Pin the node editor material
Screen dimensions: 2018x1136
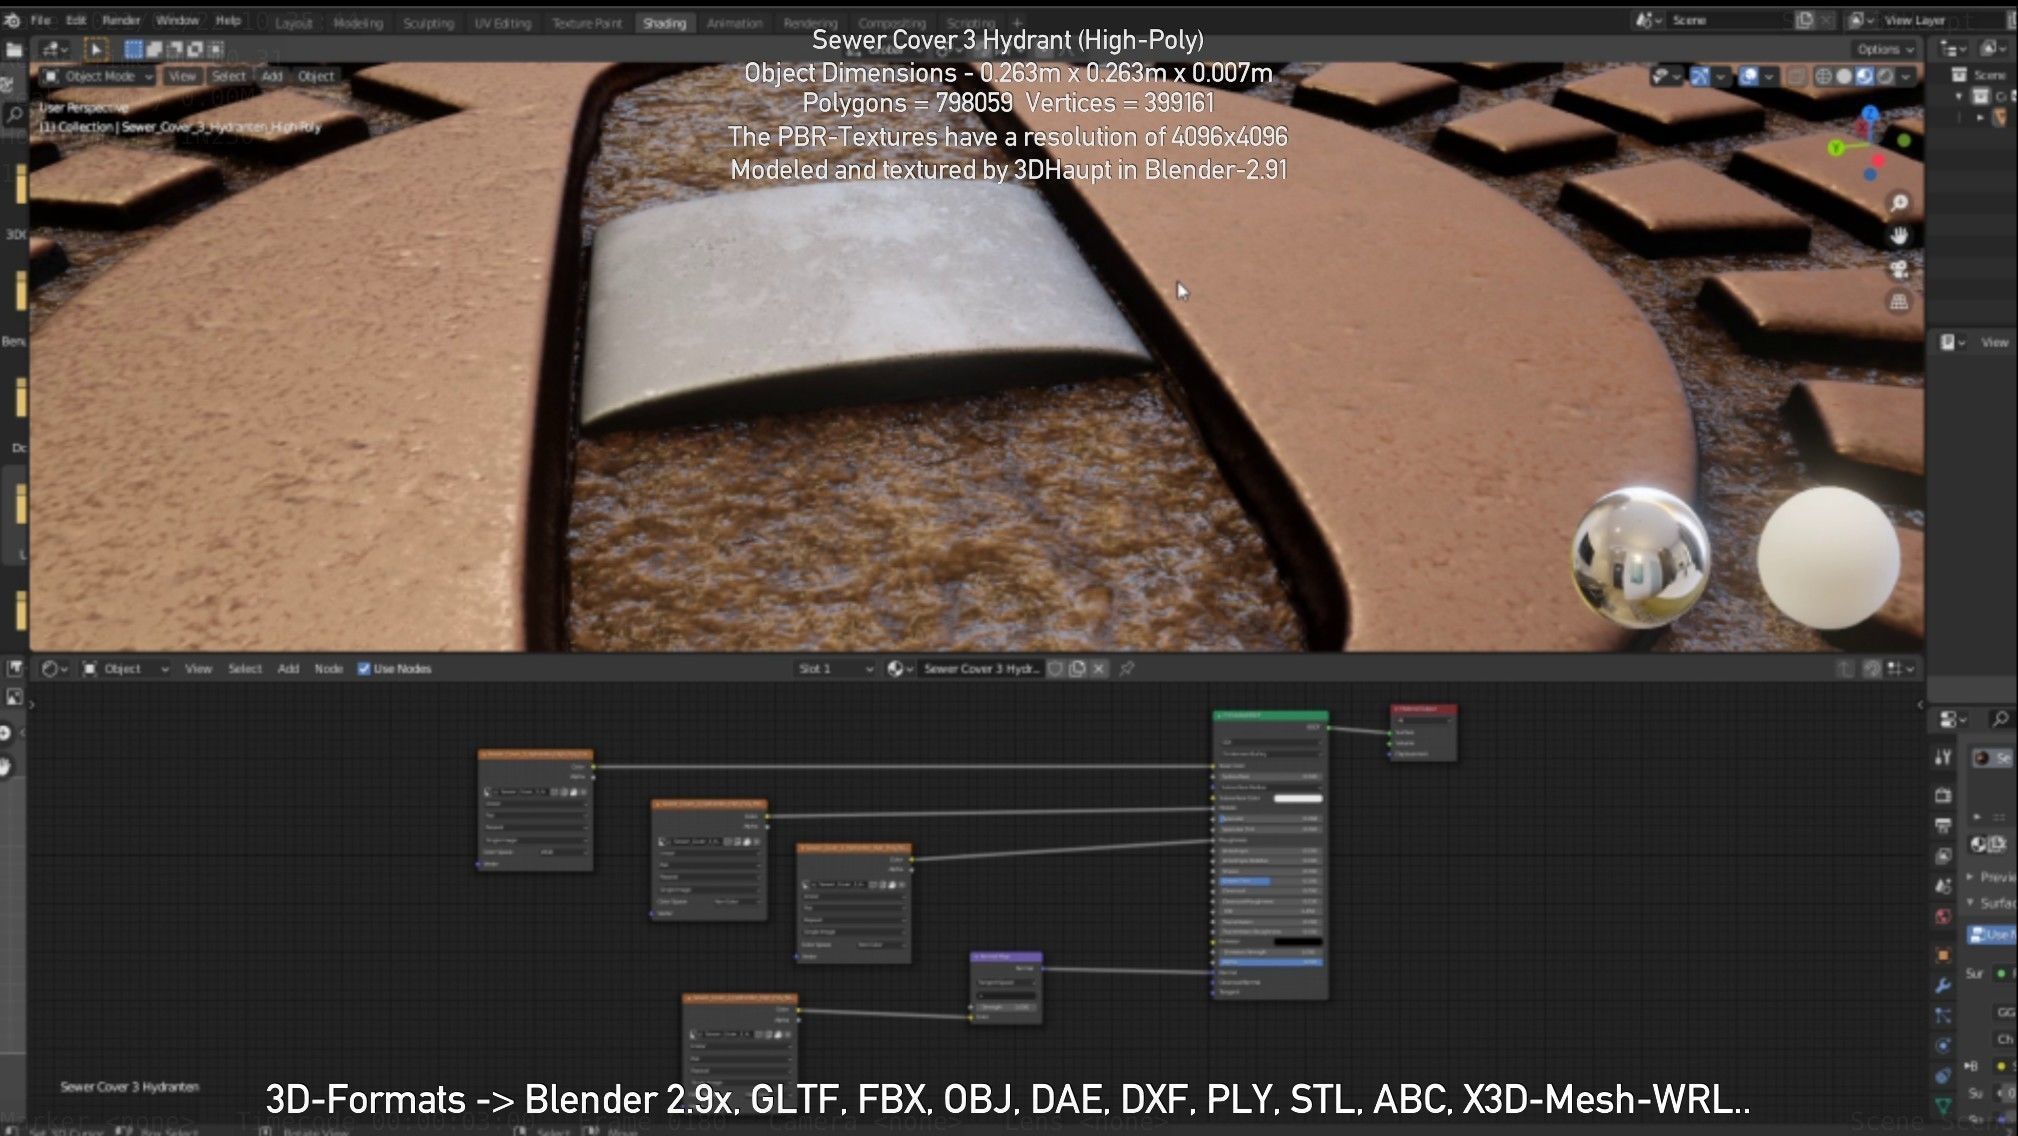(x=1127, y=669)
